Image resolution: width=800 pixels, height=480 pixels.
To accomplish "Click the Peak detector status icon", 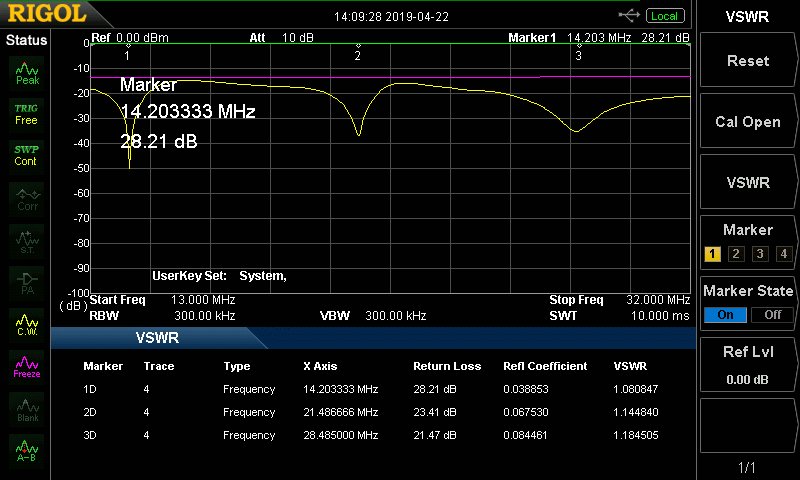I will pyautogui.click(x=26, y=73).
